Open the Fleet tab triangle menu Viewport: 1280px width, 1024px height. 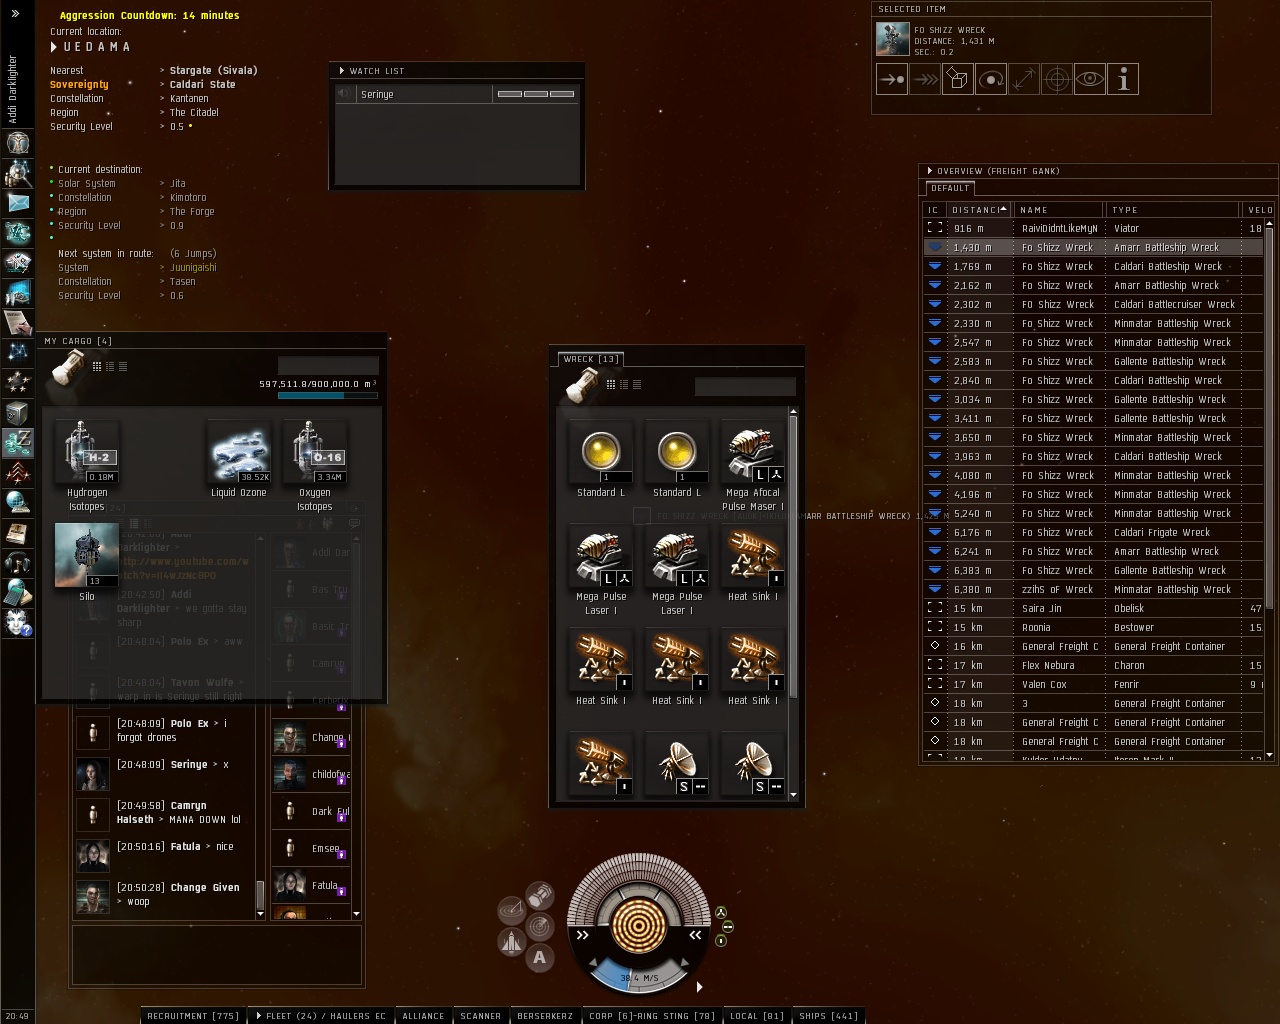click(x=259, y=1016)
